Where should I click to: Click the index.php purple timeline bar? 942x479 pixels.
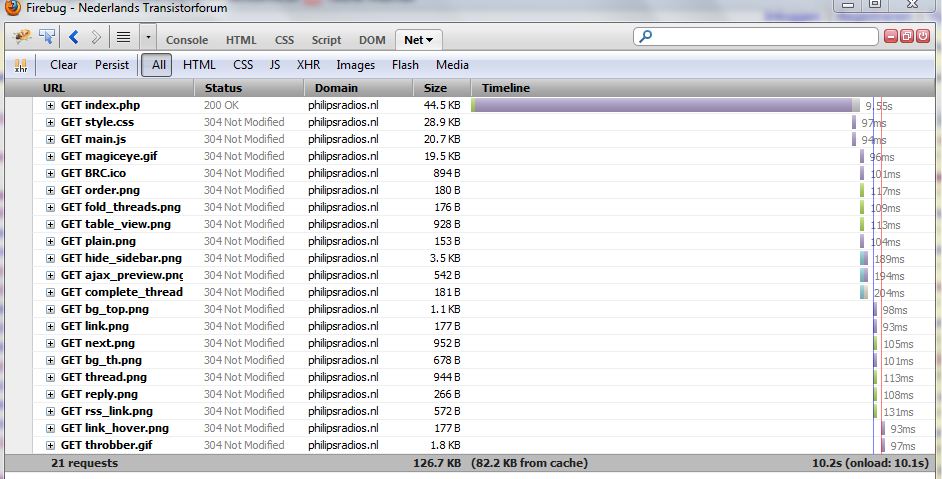664,105
